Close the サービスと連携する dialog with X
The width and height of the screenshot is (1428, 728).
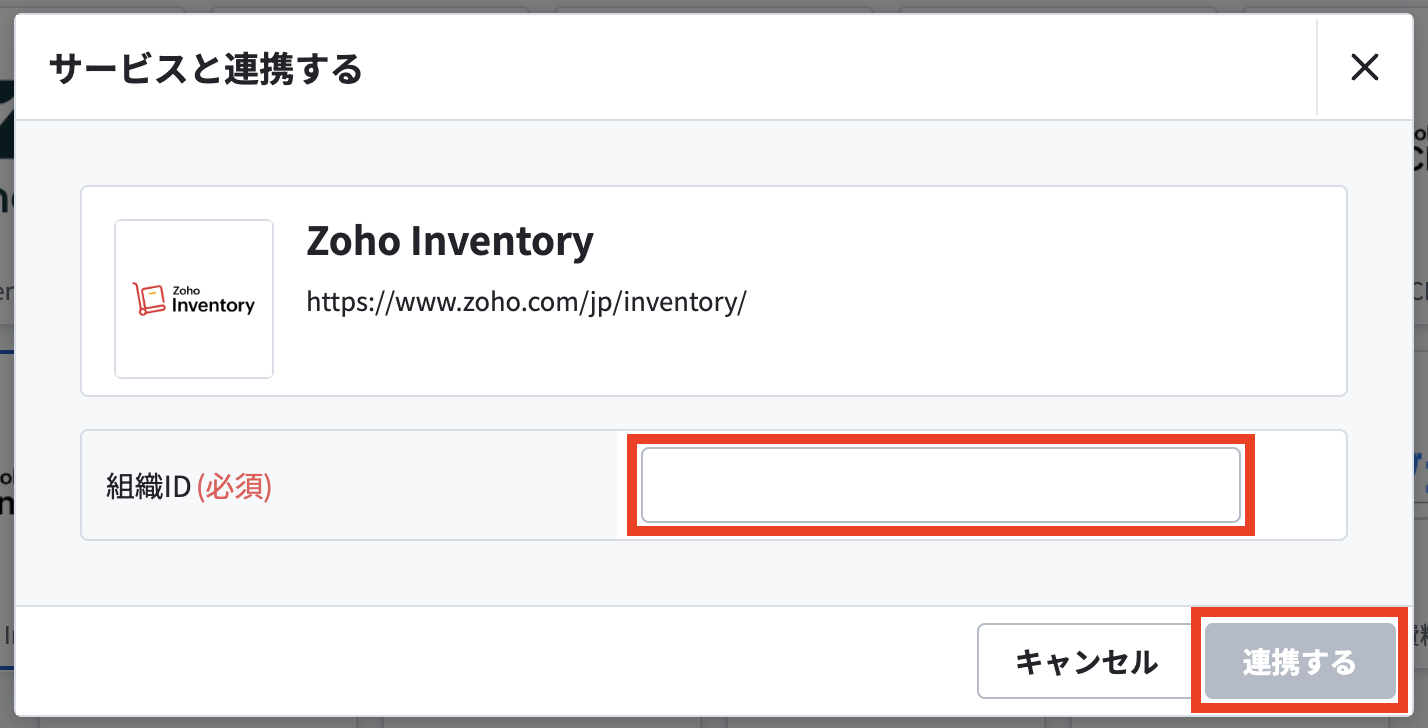click(x=1364, y=67)
